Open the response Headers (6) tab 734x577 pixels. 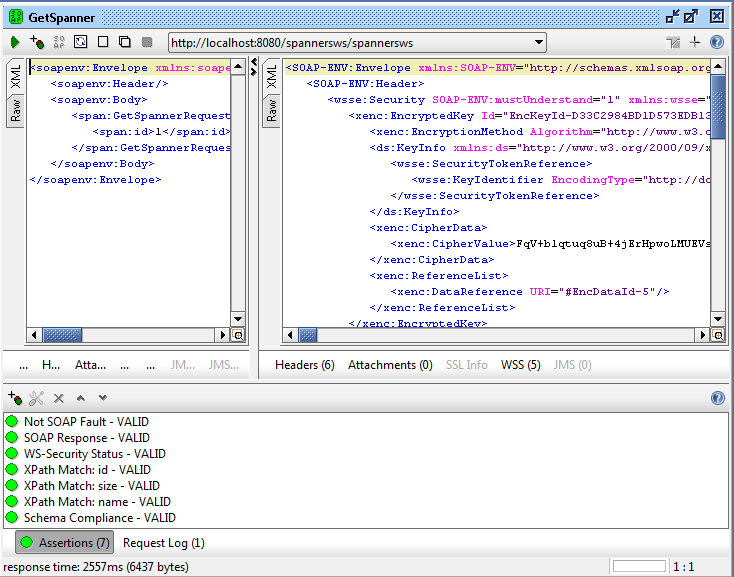pyautogui.click(x=305, y=365)
